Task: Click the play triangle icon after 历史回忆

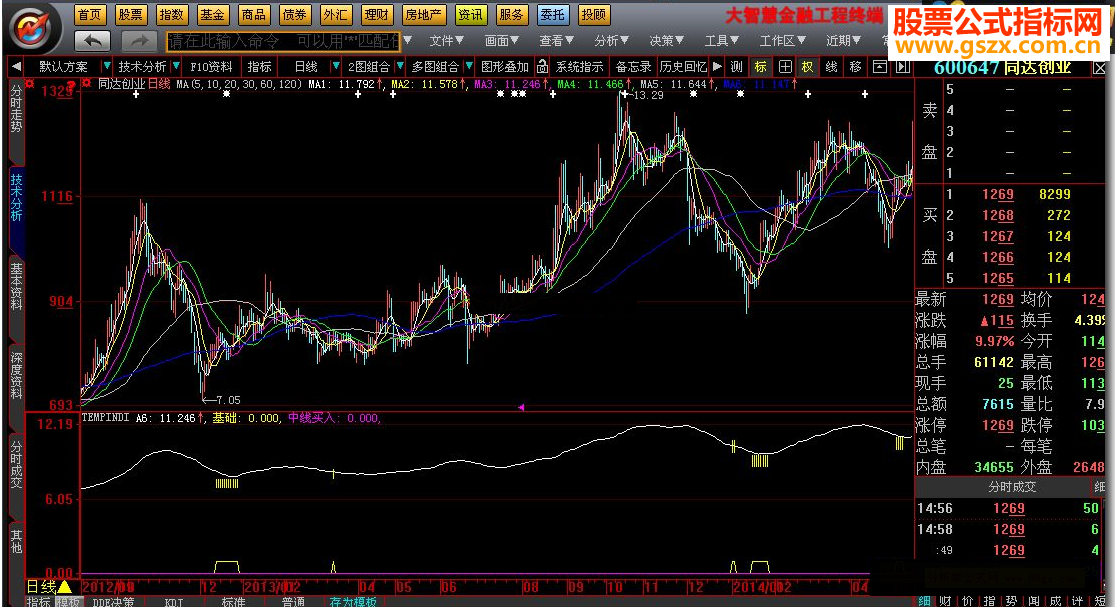Action: (x=718, y=66)
